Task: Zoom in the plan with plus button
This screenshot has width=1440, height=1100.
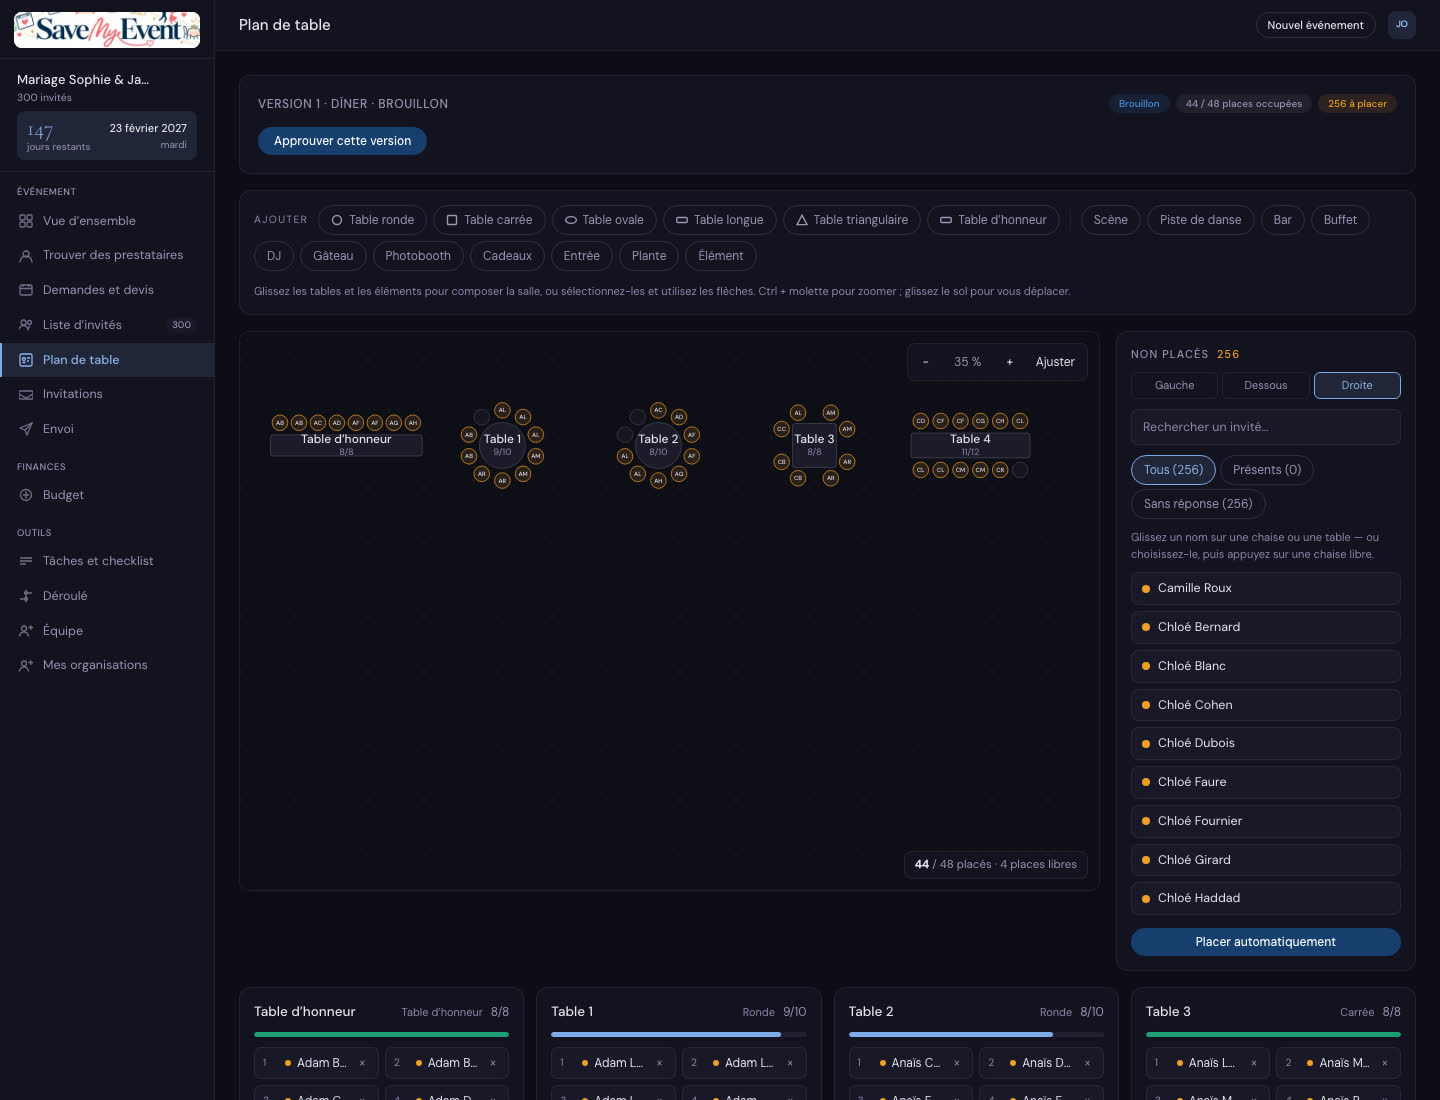Action: coord(1009,362)
